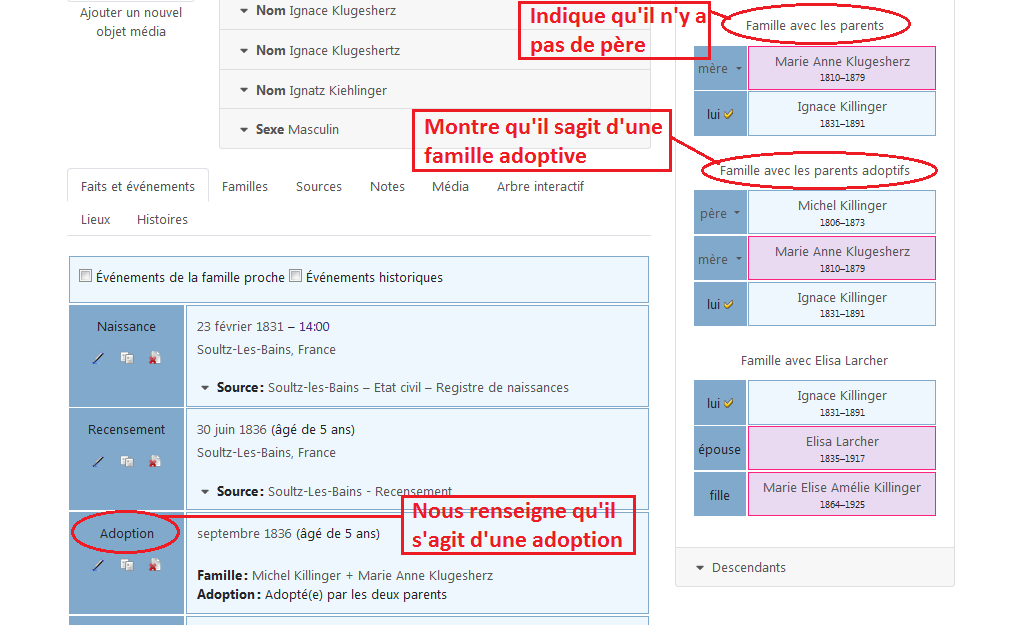The image size is (1020, 625).
Task: Copy the Naissance event
Action: click(126, 358)
